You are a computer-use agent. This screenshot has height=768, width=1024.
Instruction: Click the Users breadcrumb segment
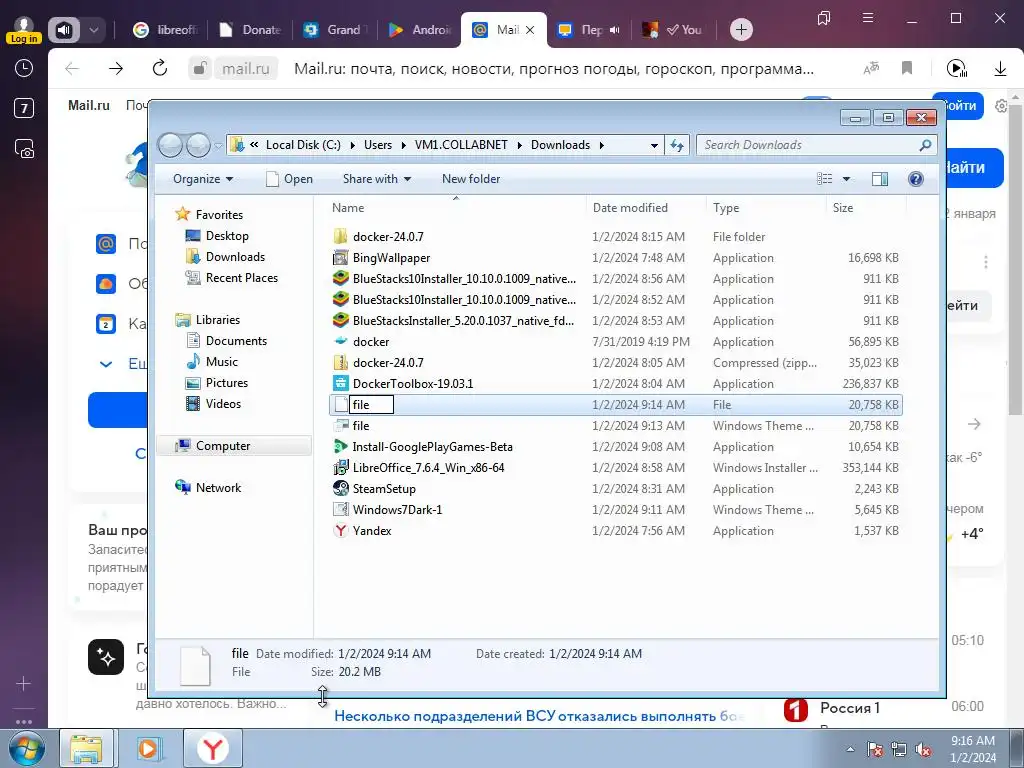[x=378, y=145]
